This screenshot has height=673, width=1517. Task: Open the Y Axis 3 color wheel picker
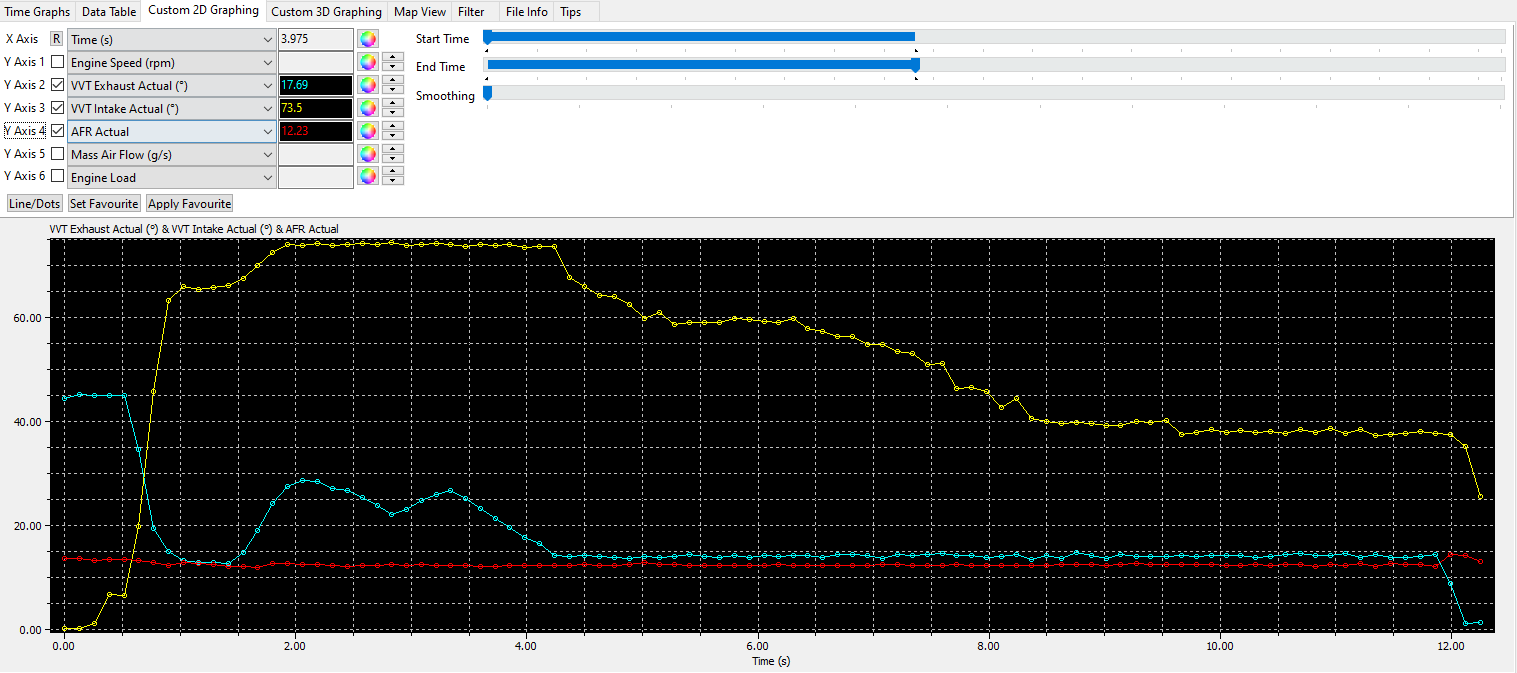tap(368, 108)
